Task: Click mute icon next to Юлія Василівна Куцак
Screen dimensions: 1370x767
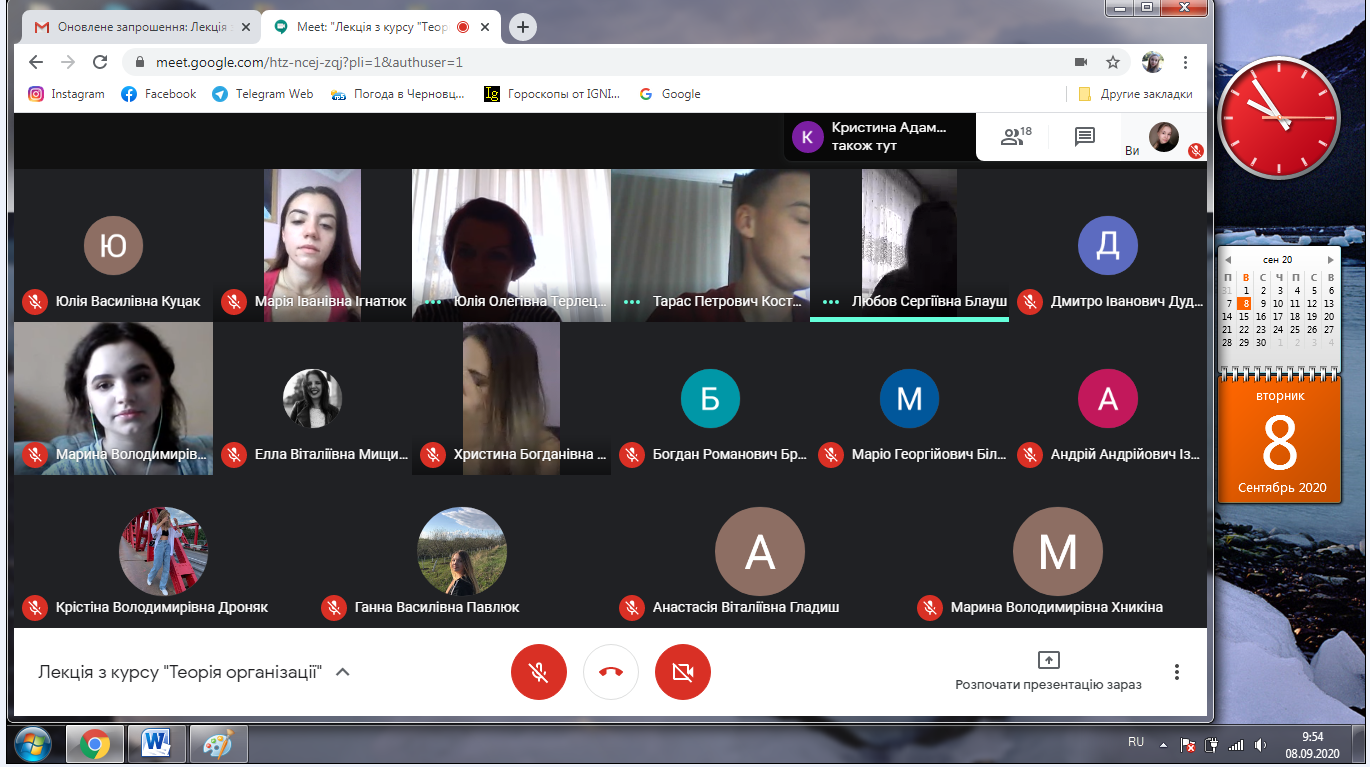Action: tap(35, 301)
